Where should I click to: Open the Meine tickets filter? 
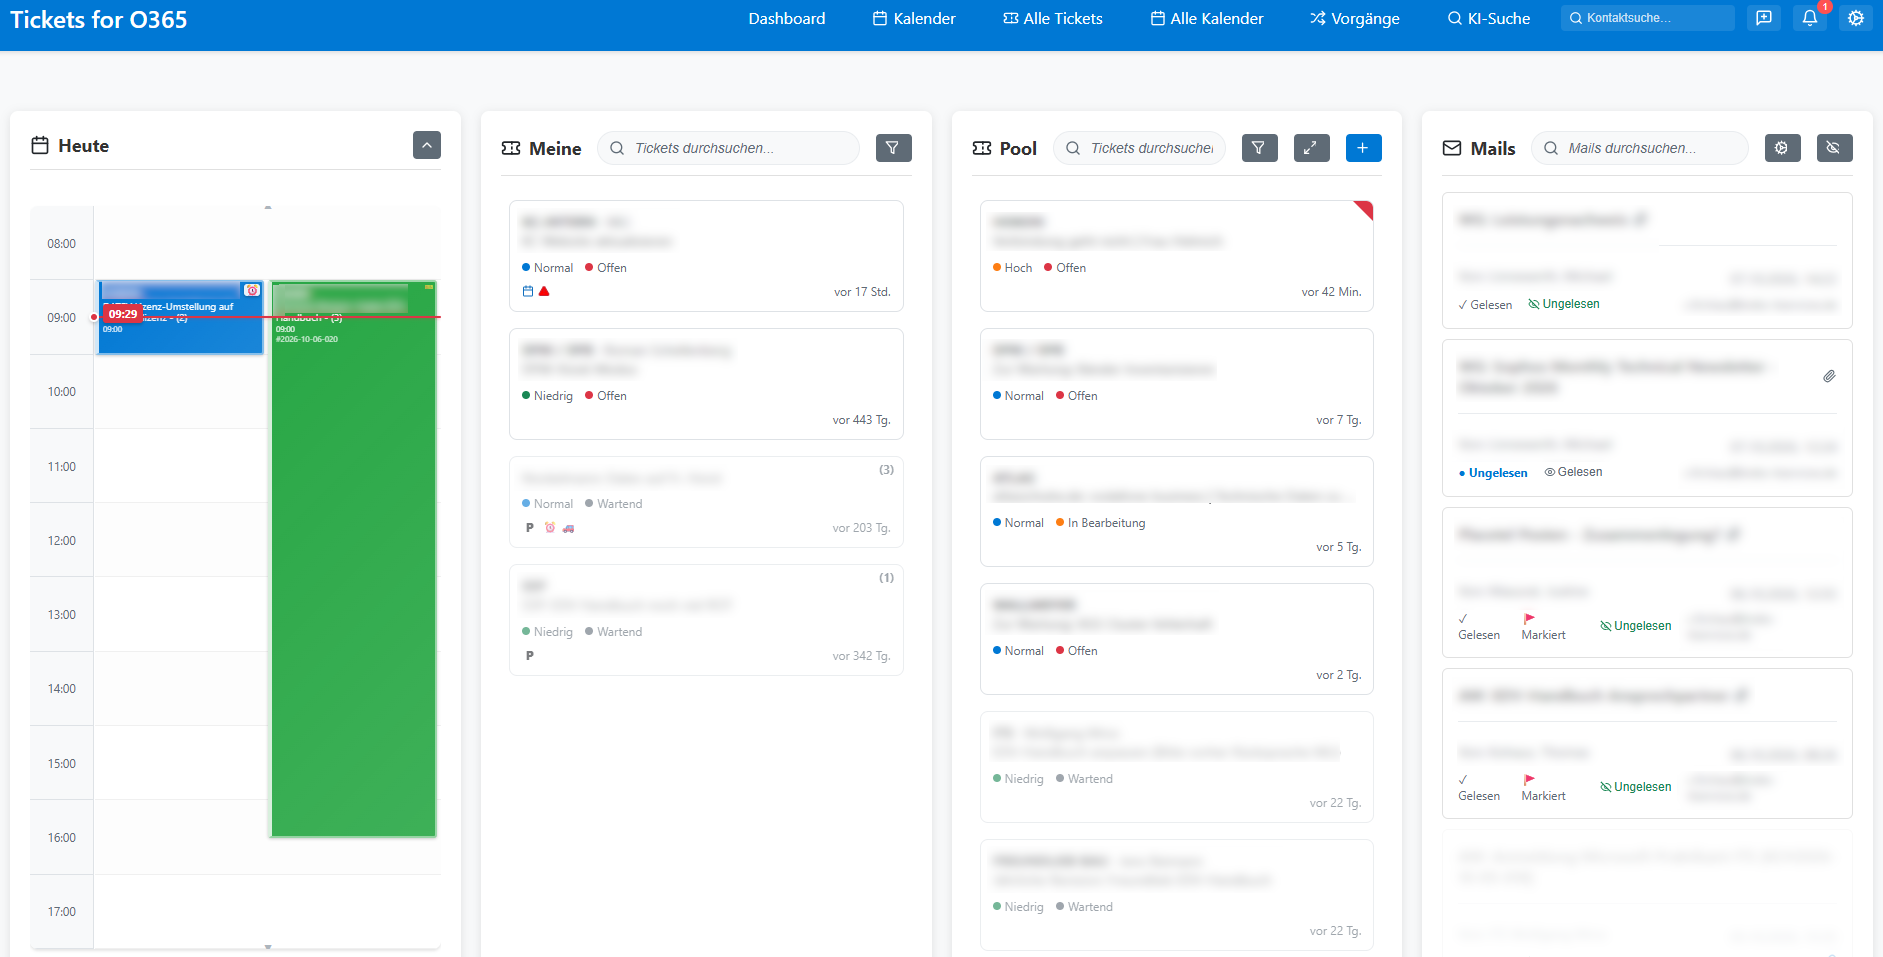(893, 148)
